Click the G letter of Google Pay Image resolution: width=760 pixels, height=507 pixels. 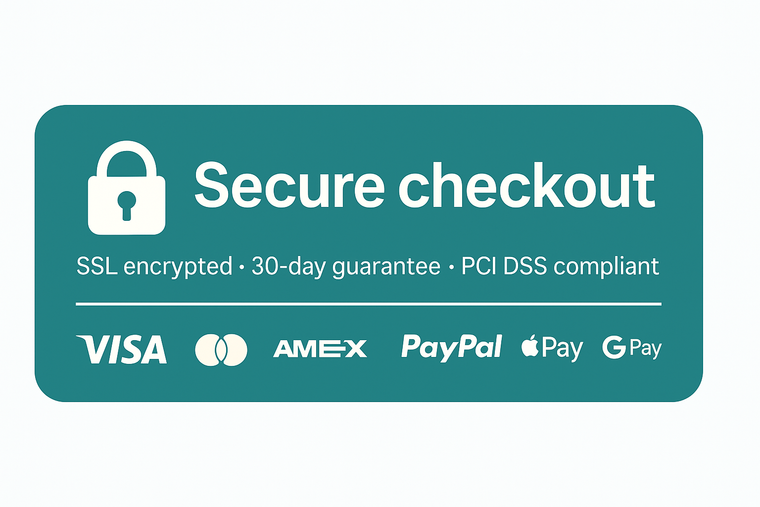[612, 348]
